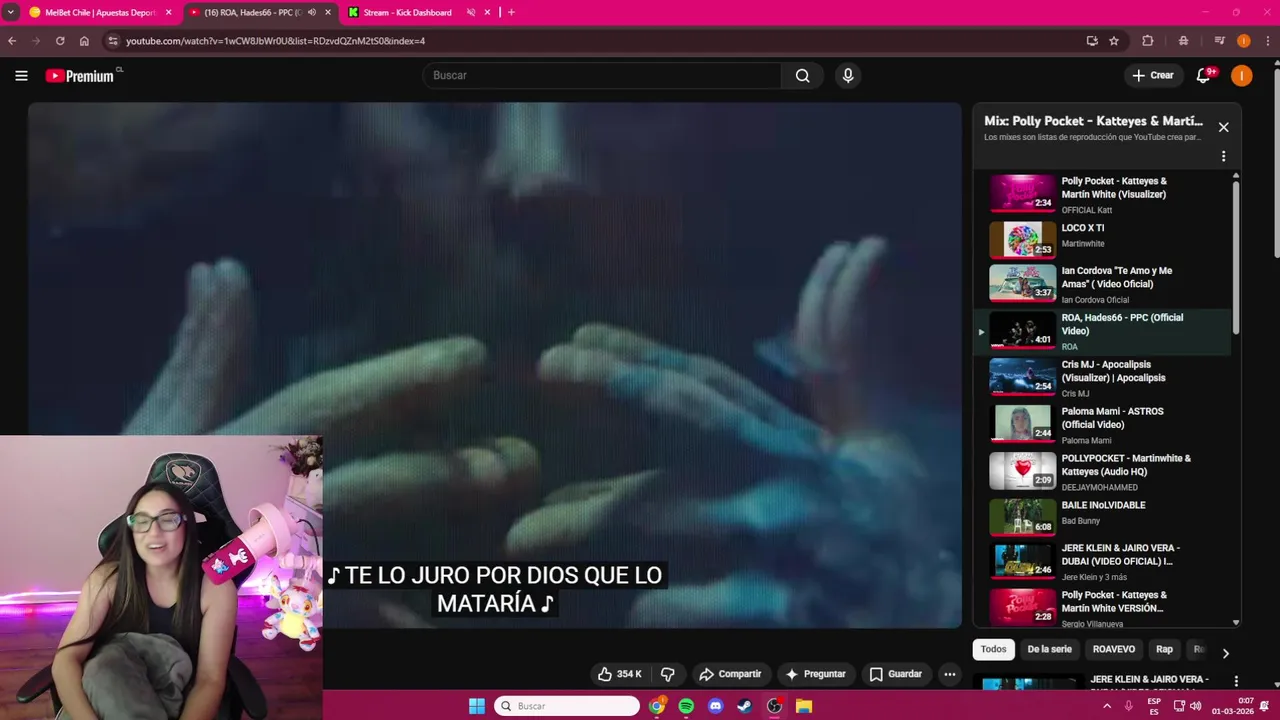This screenshot has width=1280, height=720.
Task: Like the video showing 354 K
Action: click(x=620, y=674)
